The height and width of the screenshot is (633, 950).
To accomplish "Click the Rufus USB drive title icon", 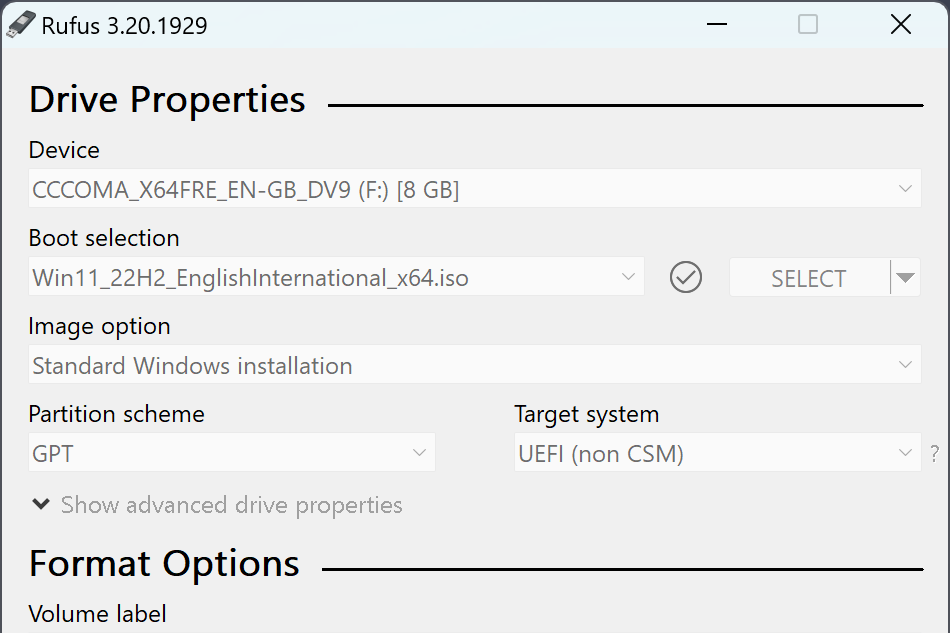I will point(21,25).
